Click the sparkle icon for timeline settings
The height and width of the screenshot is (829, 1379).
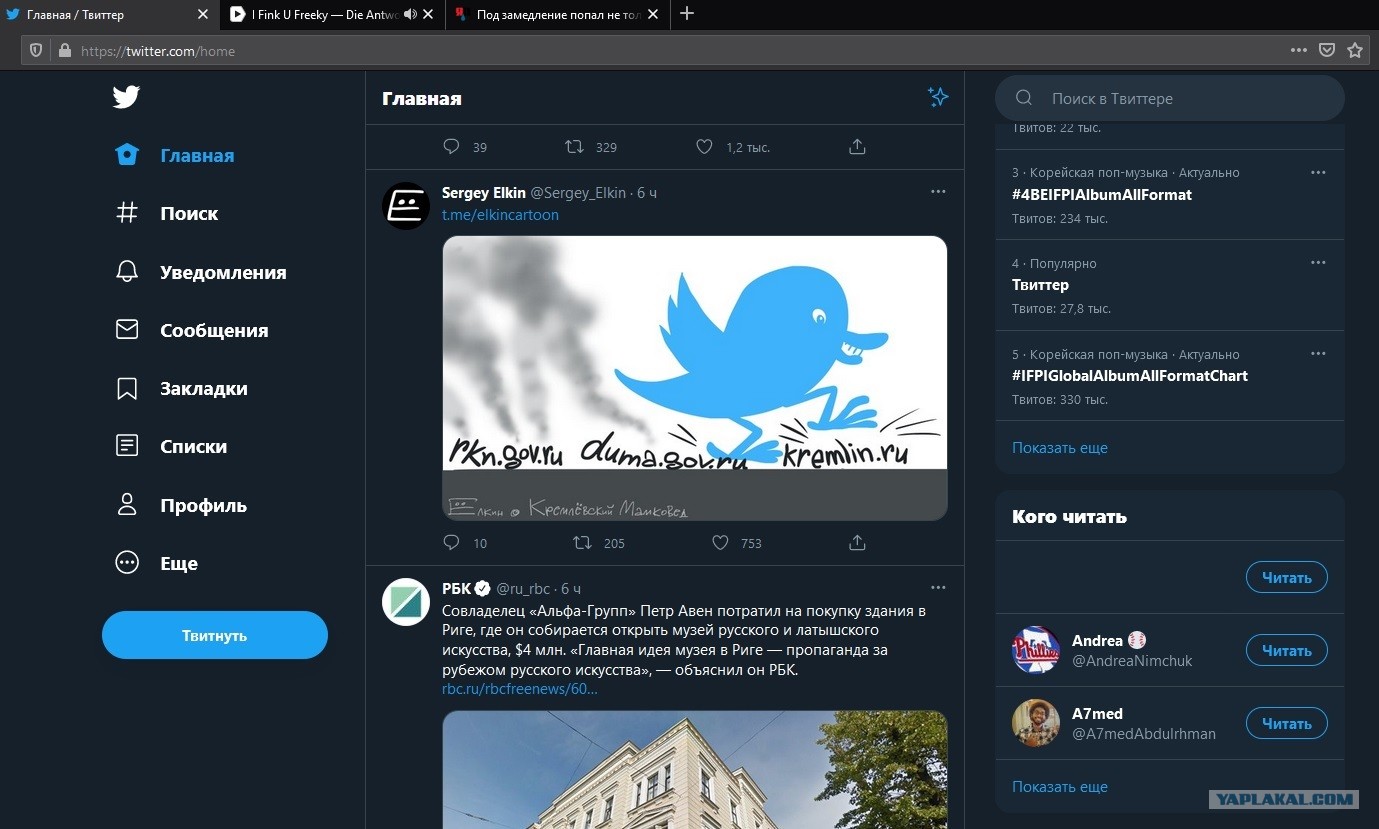(x=937, y=97)
